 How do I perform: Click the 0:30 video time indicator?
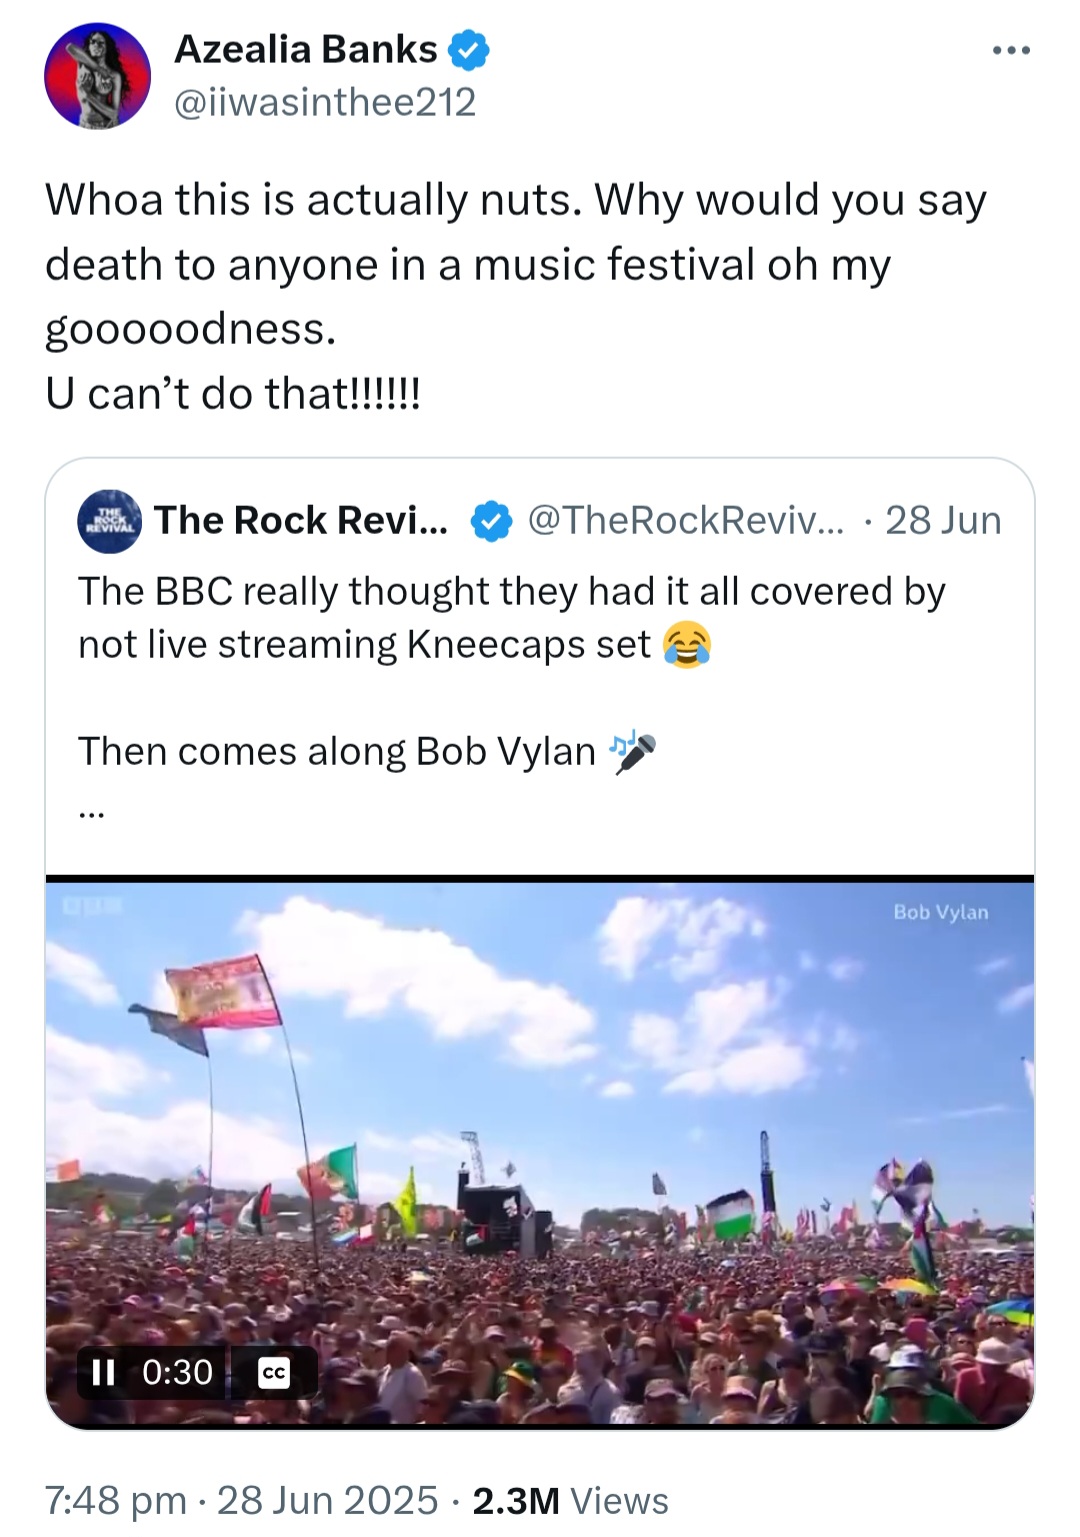pos(178,1372)
